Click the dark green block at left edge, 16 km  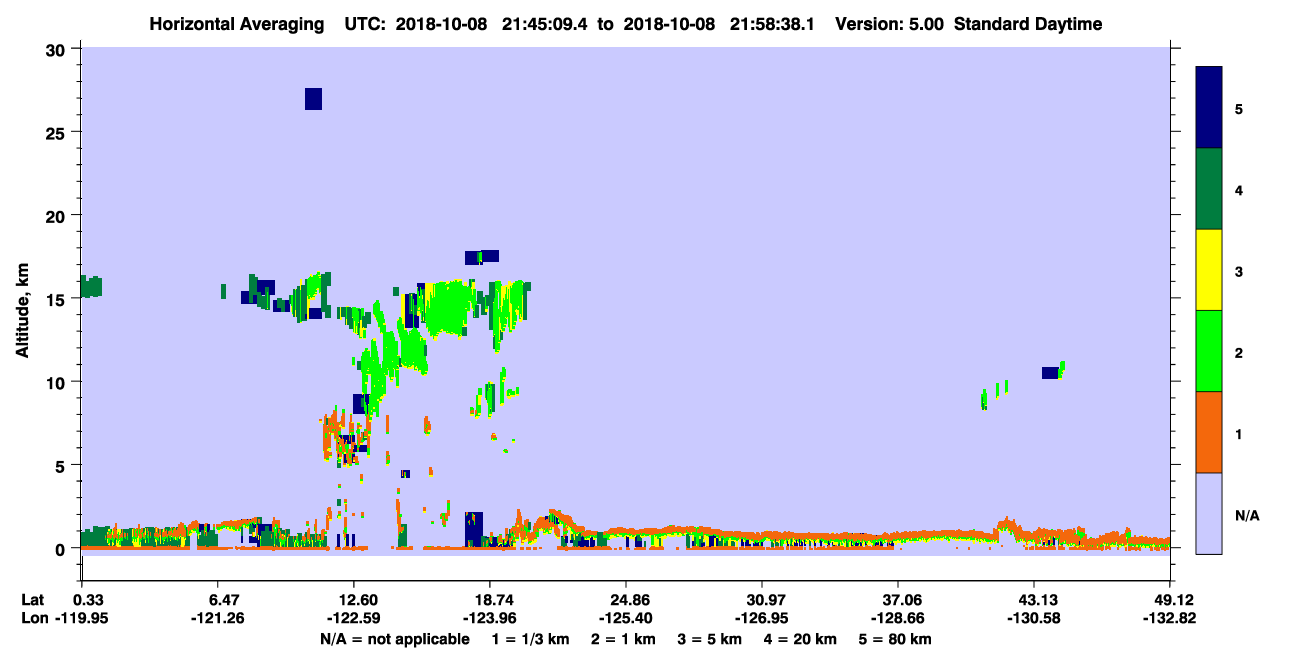click(91, 287)
